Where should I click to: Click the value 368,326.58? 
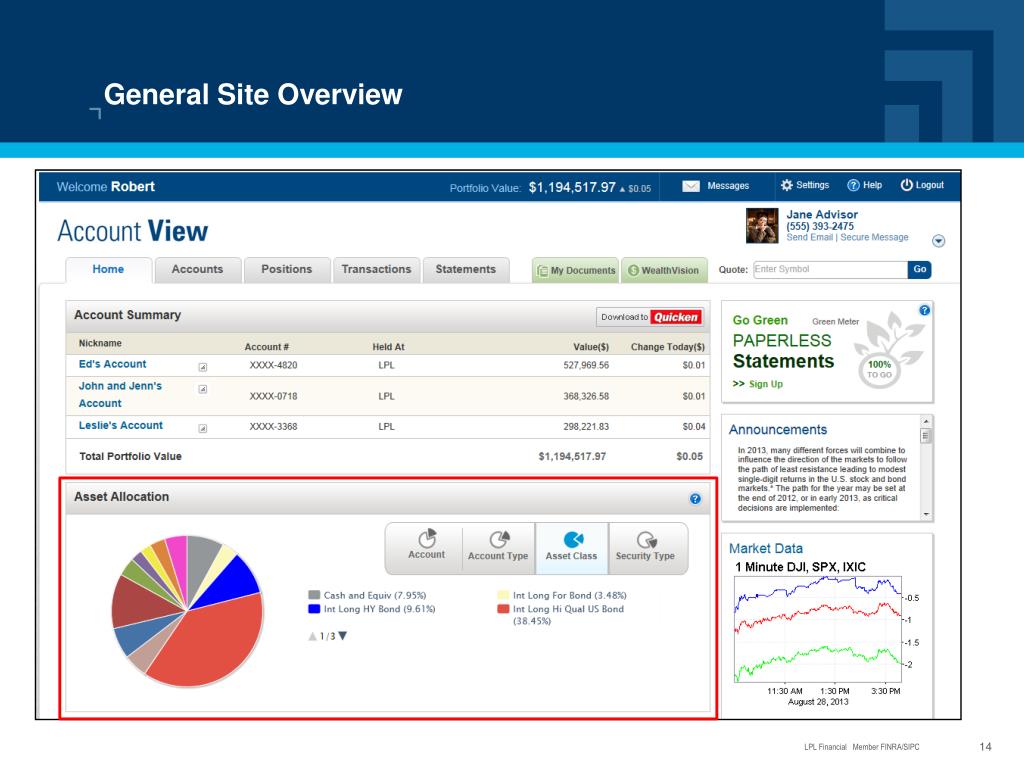click(586, 396)
